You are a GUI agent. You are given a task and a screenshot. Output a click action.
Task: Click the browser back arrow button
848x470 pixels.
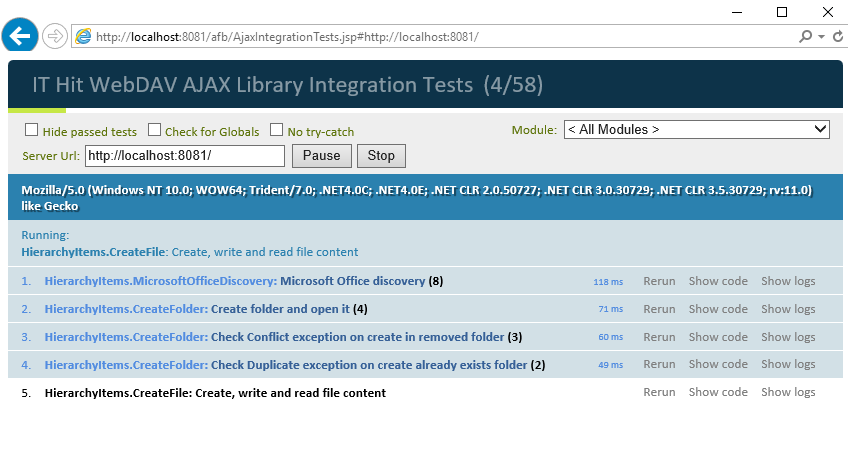click(x=20, y=36)
